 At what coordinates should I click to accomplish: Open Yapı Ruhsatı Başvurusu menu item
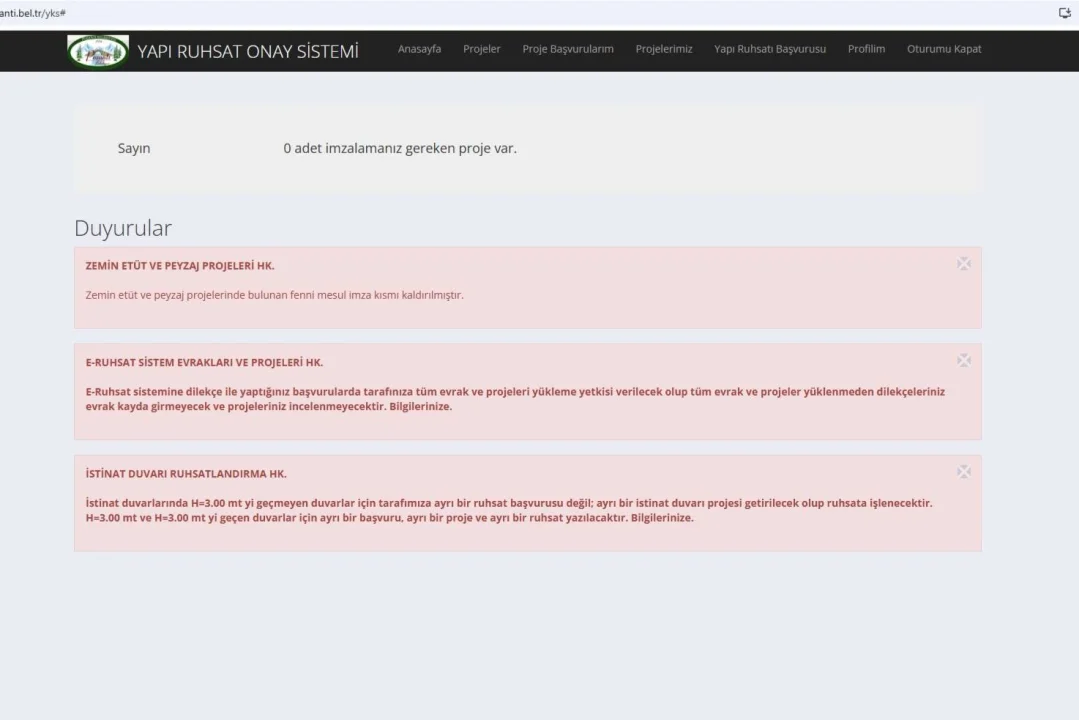tap(769, 49)
